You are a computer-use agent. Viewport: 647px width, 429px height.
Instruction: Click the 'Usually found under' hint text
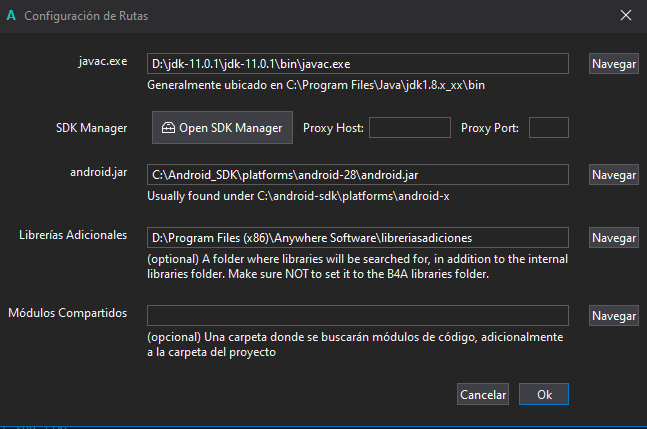click(298, 196)
